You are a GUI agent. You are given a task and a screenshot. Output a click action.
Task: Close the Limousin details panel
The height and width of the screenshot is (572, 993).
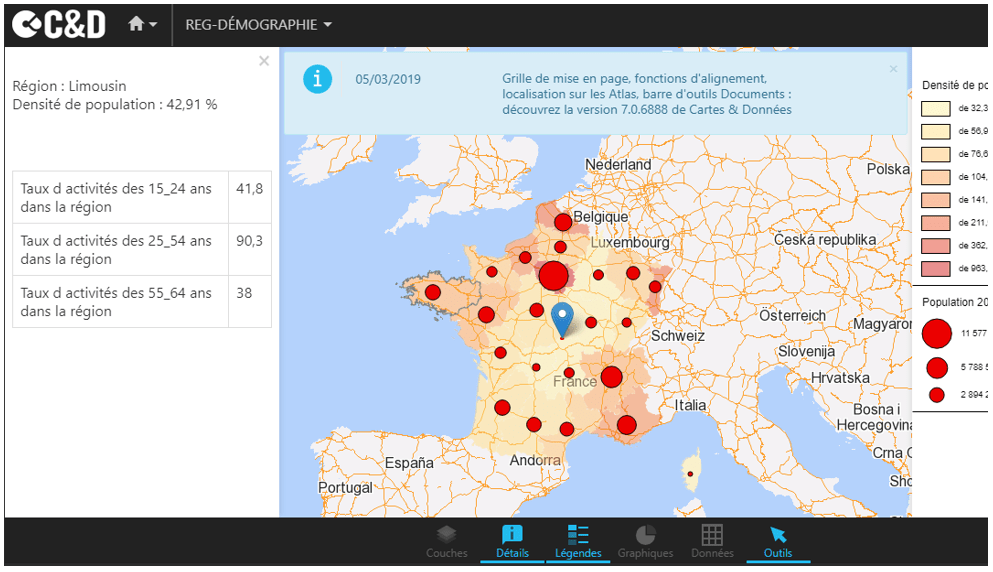tap(264, 61)
